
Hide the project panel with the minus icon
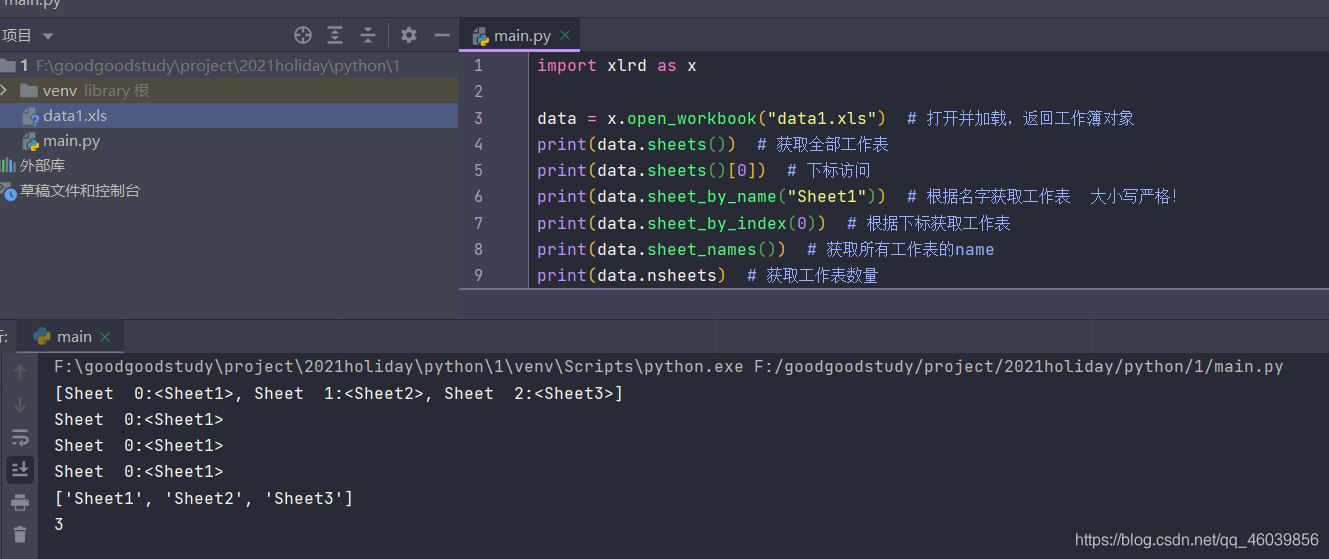coord(441,35)
